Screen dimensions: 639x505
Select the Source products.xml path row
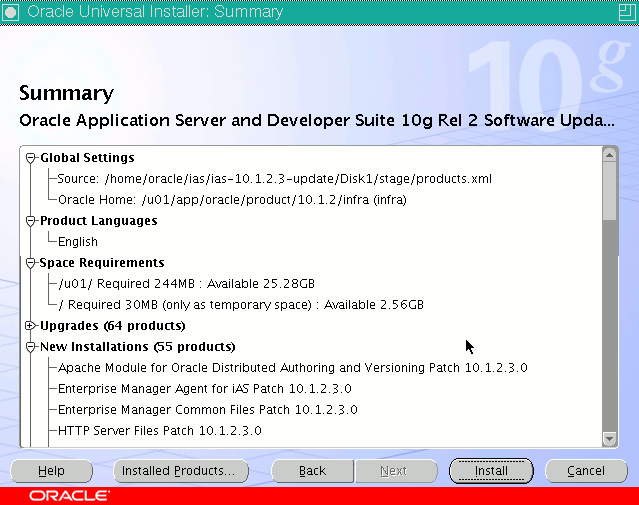click(x=275, y=179)
